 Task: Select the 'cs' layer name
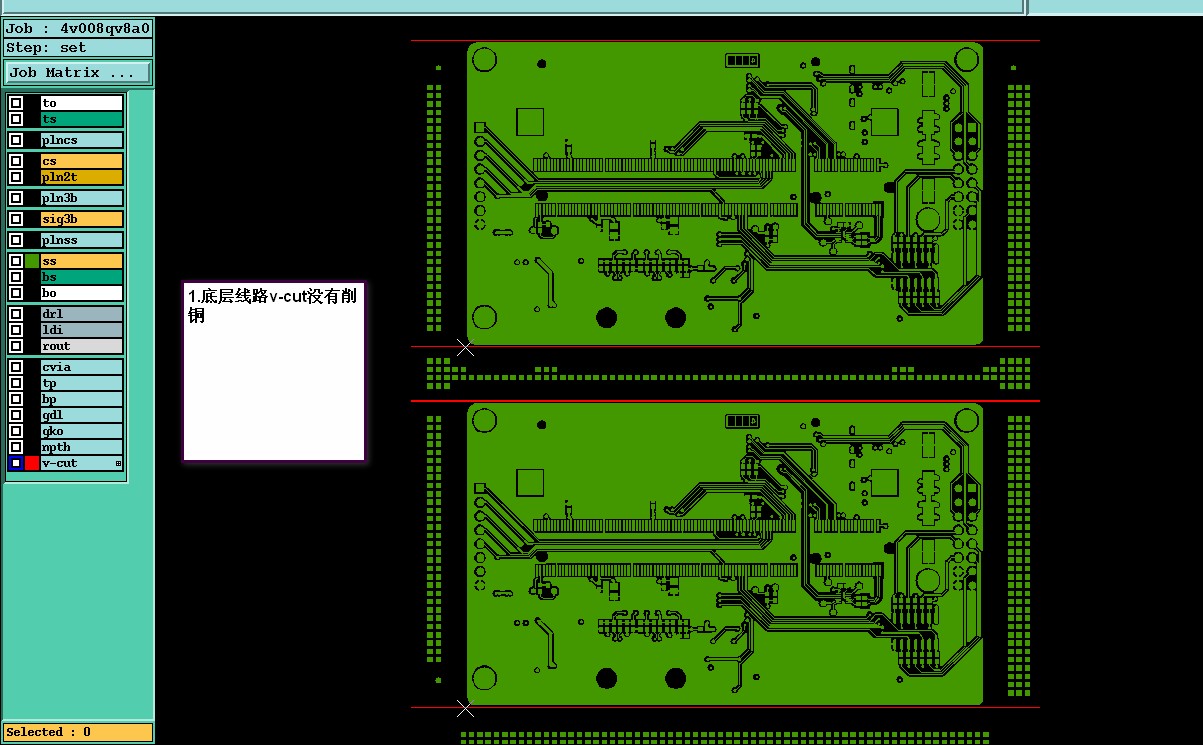tap(82, 161)
